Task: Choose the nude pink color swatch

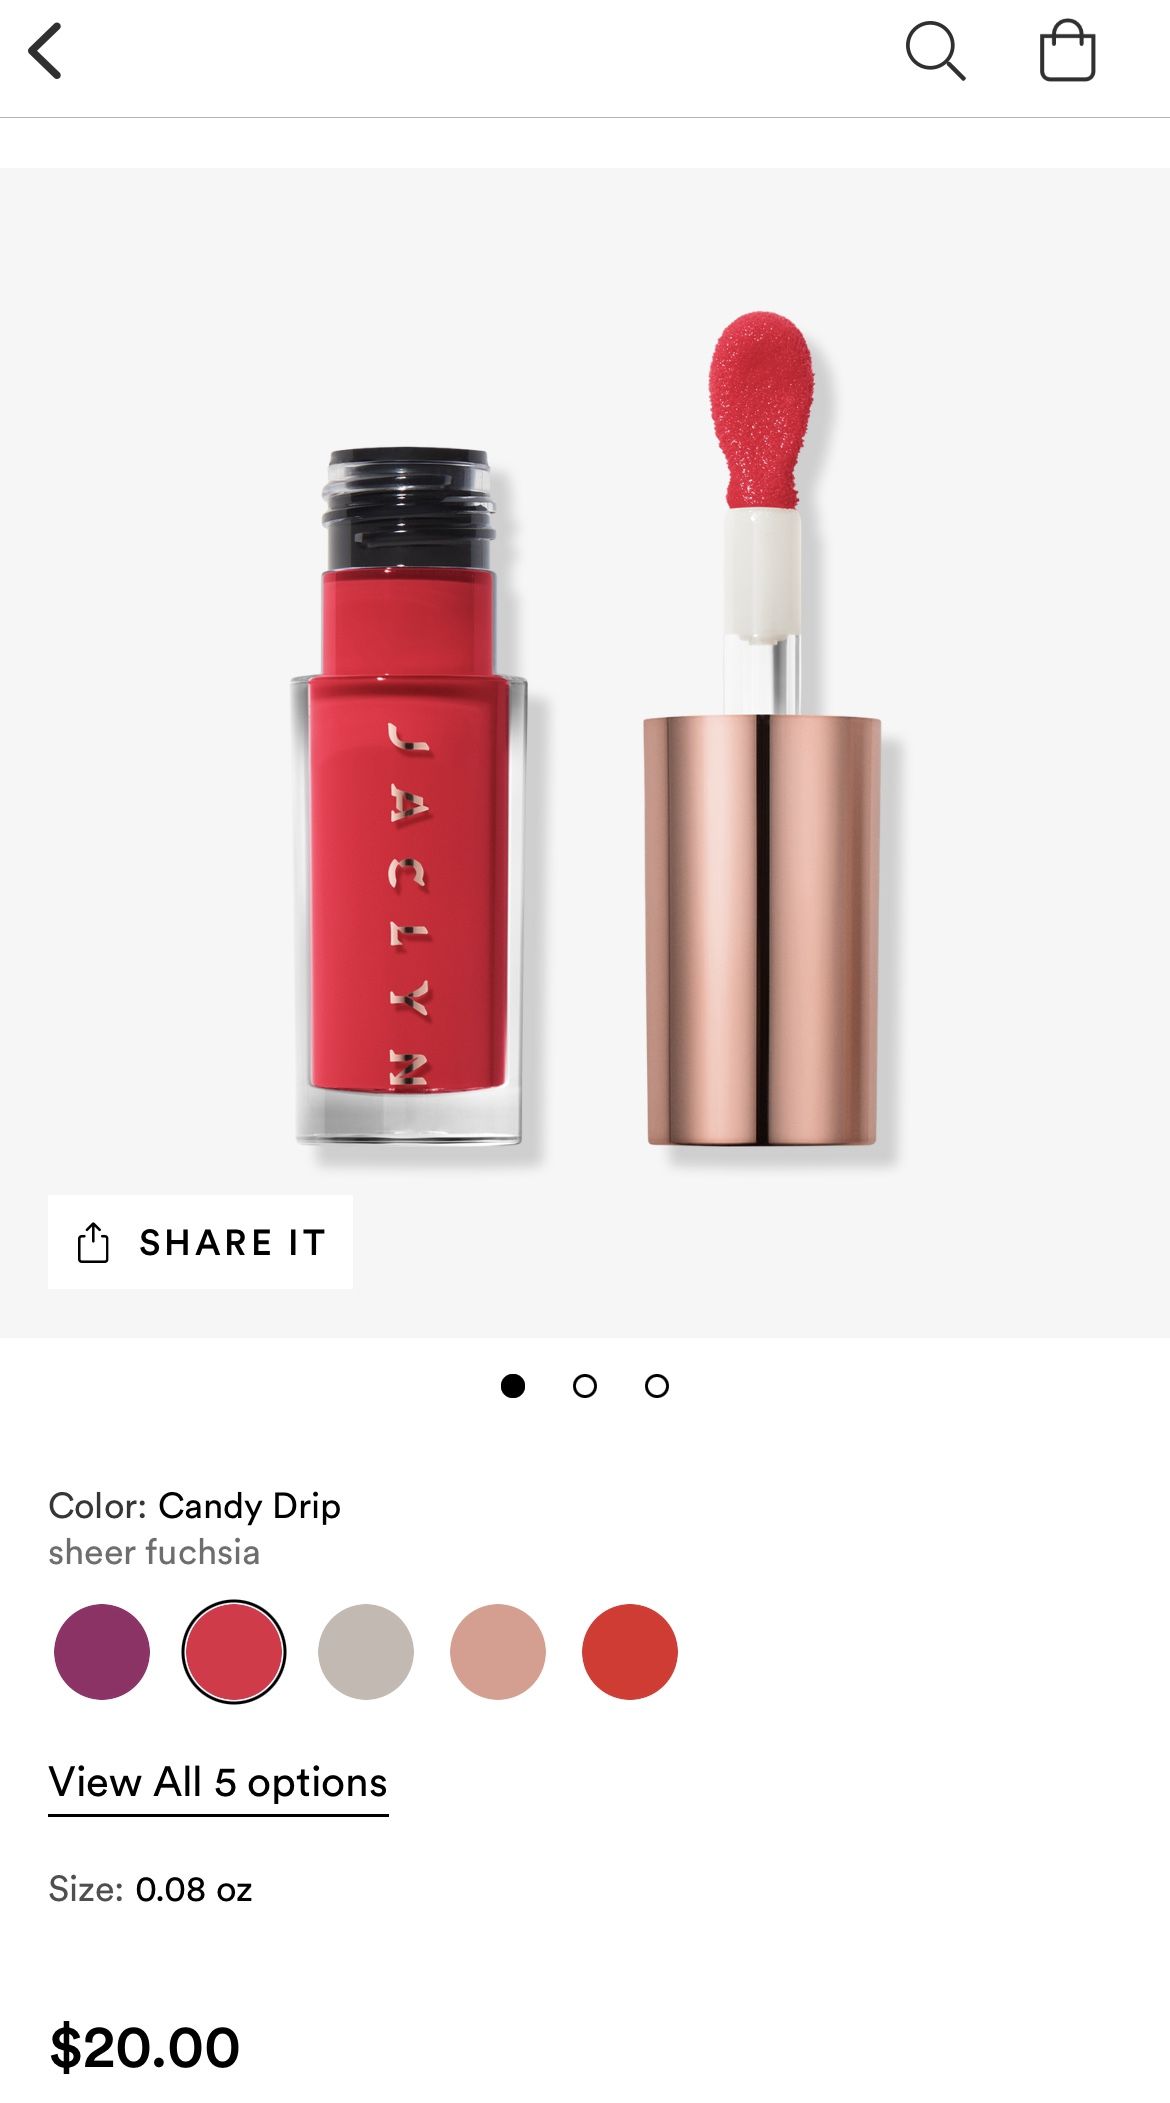Action: [x=498, y=1652]
